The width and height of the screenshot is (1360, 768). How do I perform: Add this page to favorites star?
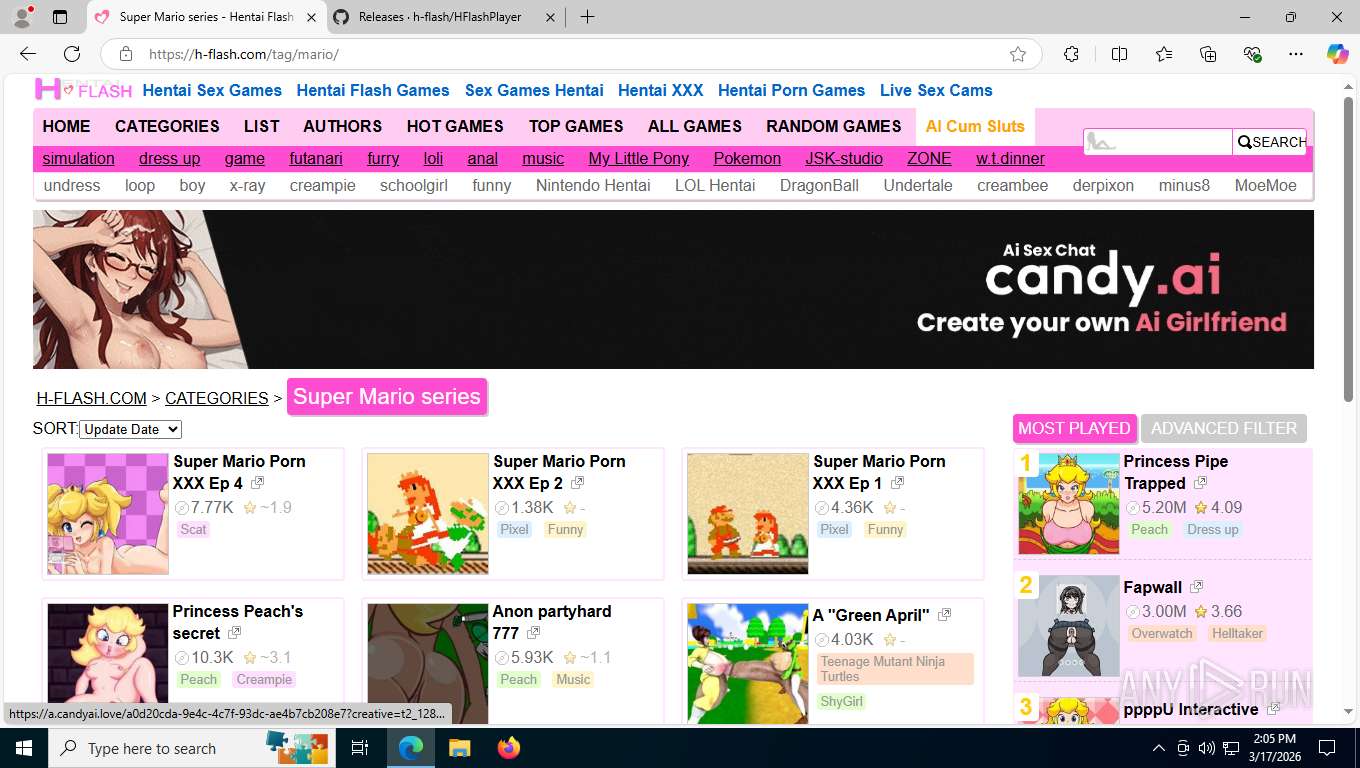[1018, 54]
